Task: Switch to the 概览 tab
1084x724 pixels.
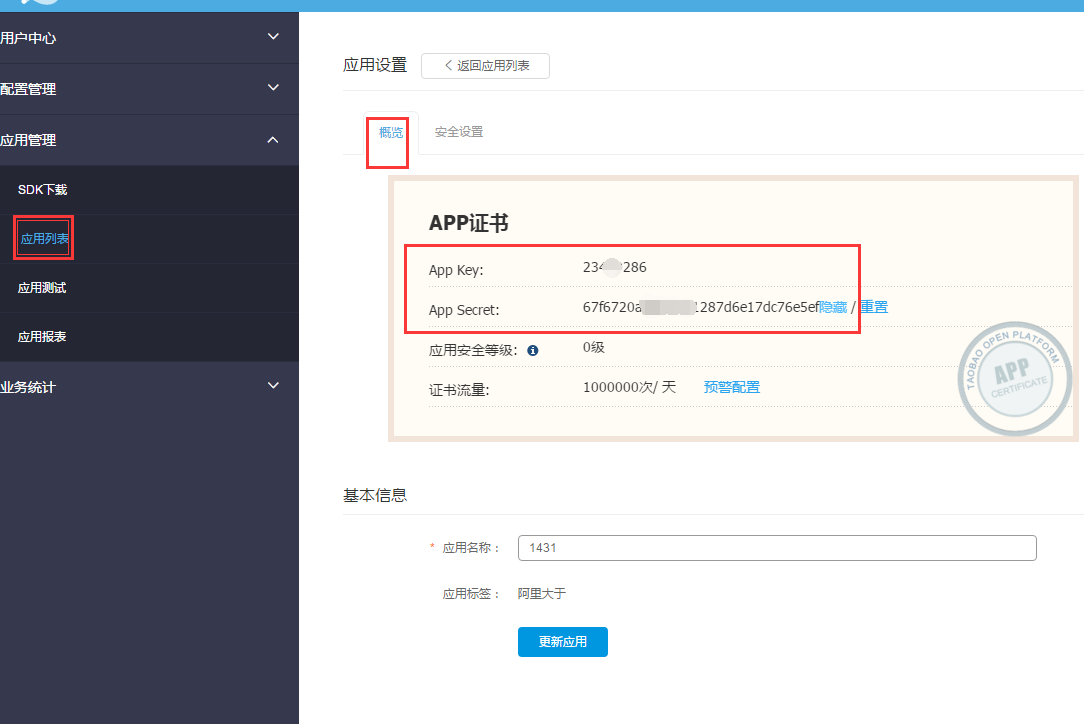Action: pos(391,132)
